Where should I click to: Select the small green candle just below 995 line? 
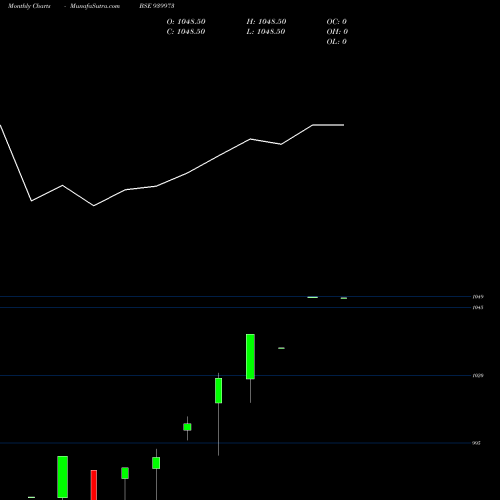[156, 463]
